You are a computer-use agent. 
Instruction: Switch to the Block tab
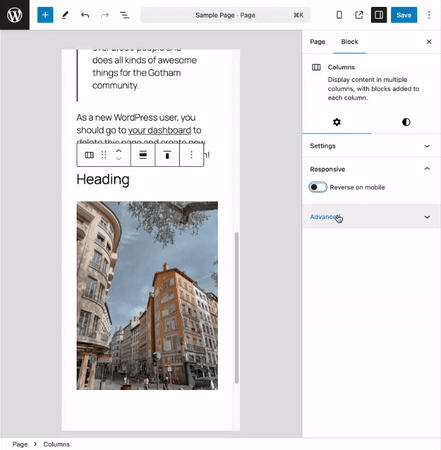349,42
